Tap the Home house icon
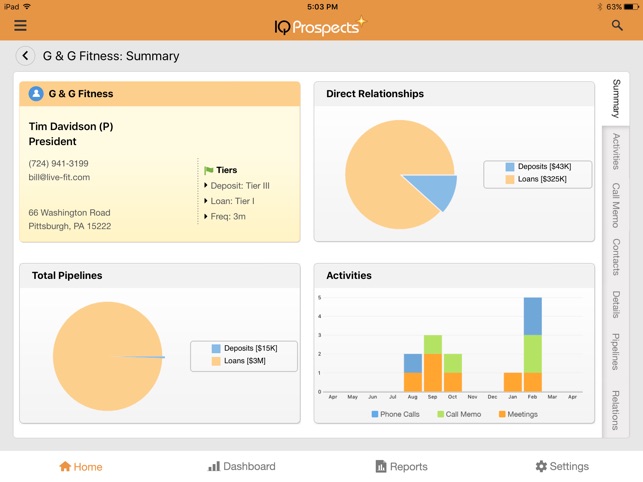Viewport: 643px width, 482px height. [65, 466]
